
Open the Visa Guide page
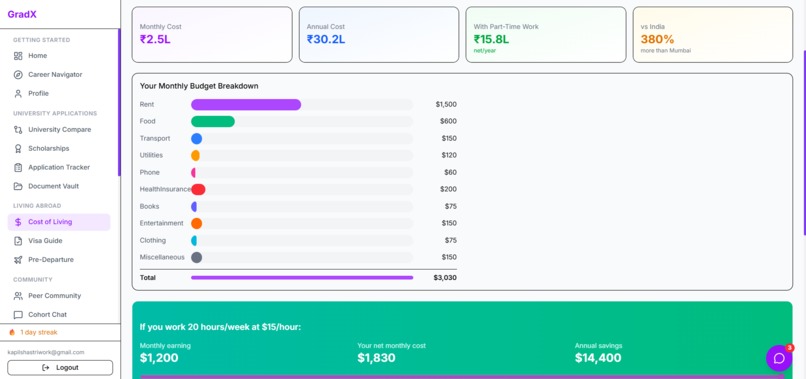[59, 241]
